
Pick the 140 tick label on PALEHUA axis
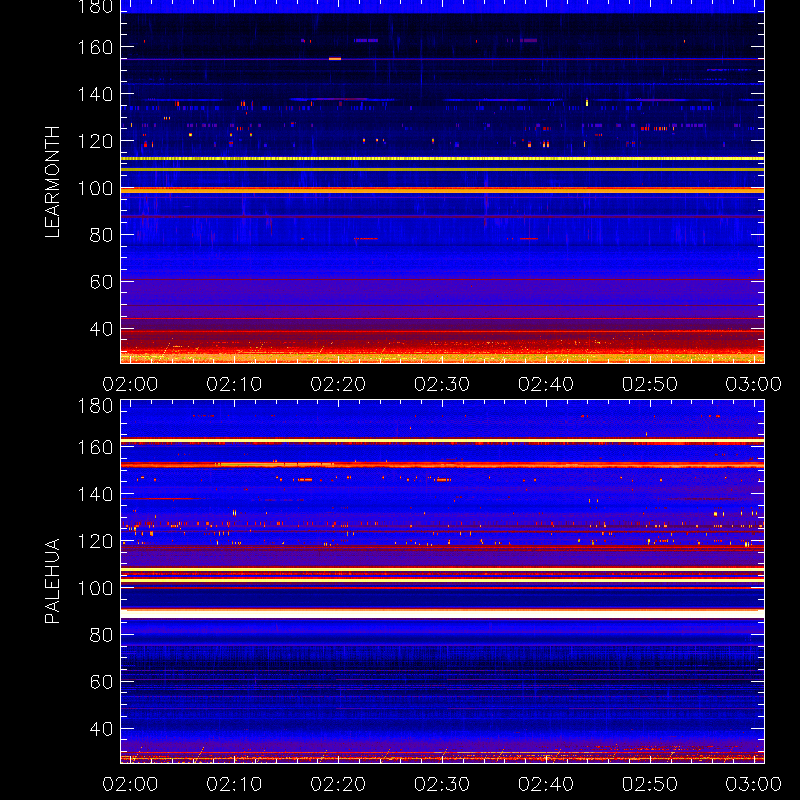(95, 494)
